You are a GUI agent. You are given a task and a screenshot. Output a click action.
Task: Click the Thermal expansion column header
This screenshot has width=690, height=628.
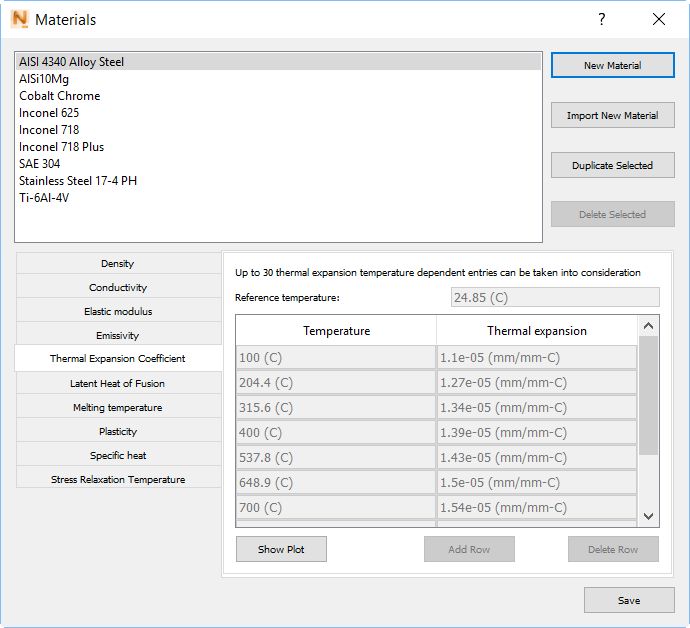537,331
